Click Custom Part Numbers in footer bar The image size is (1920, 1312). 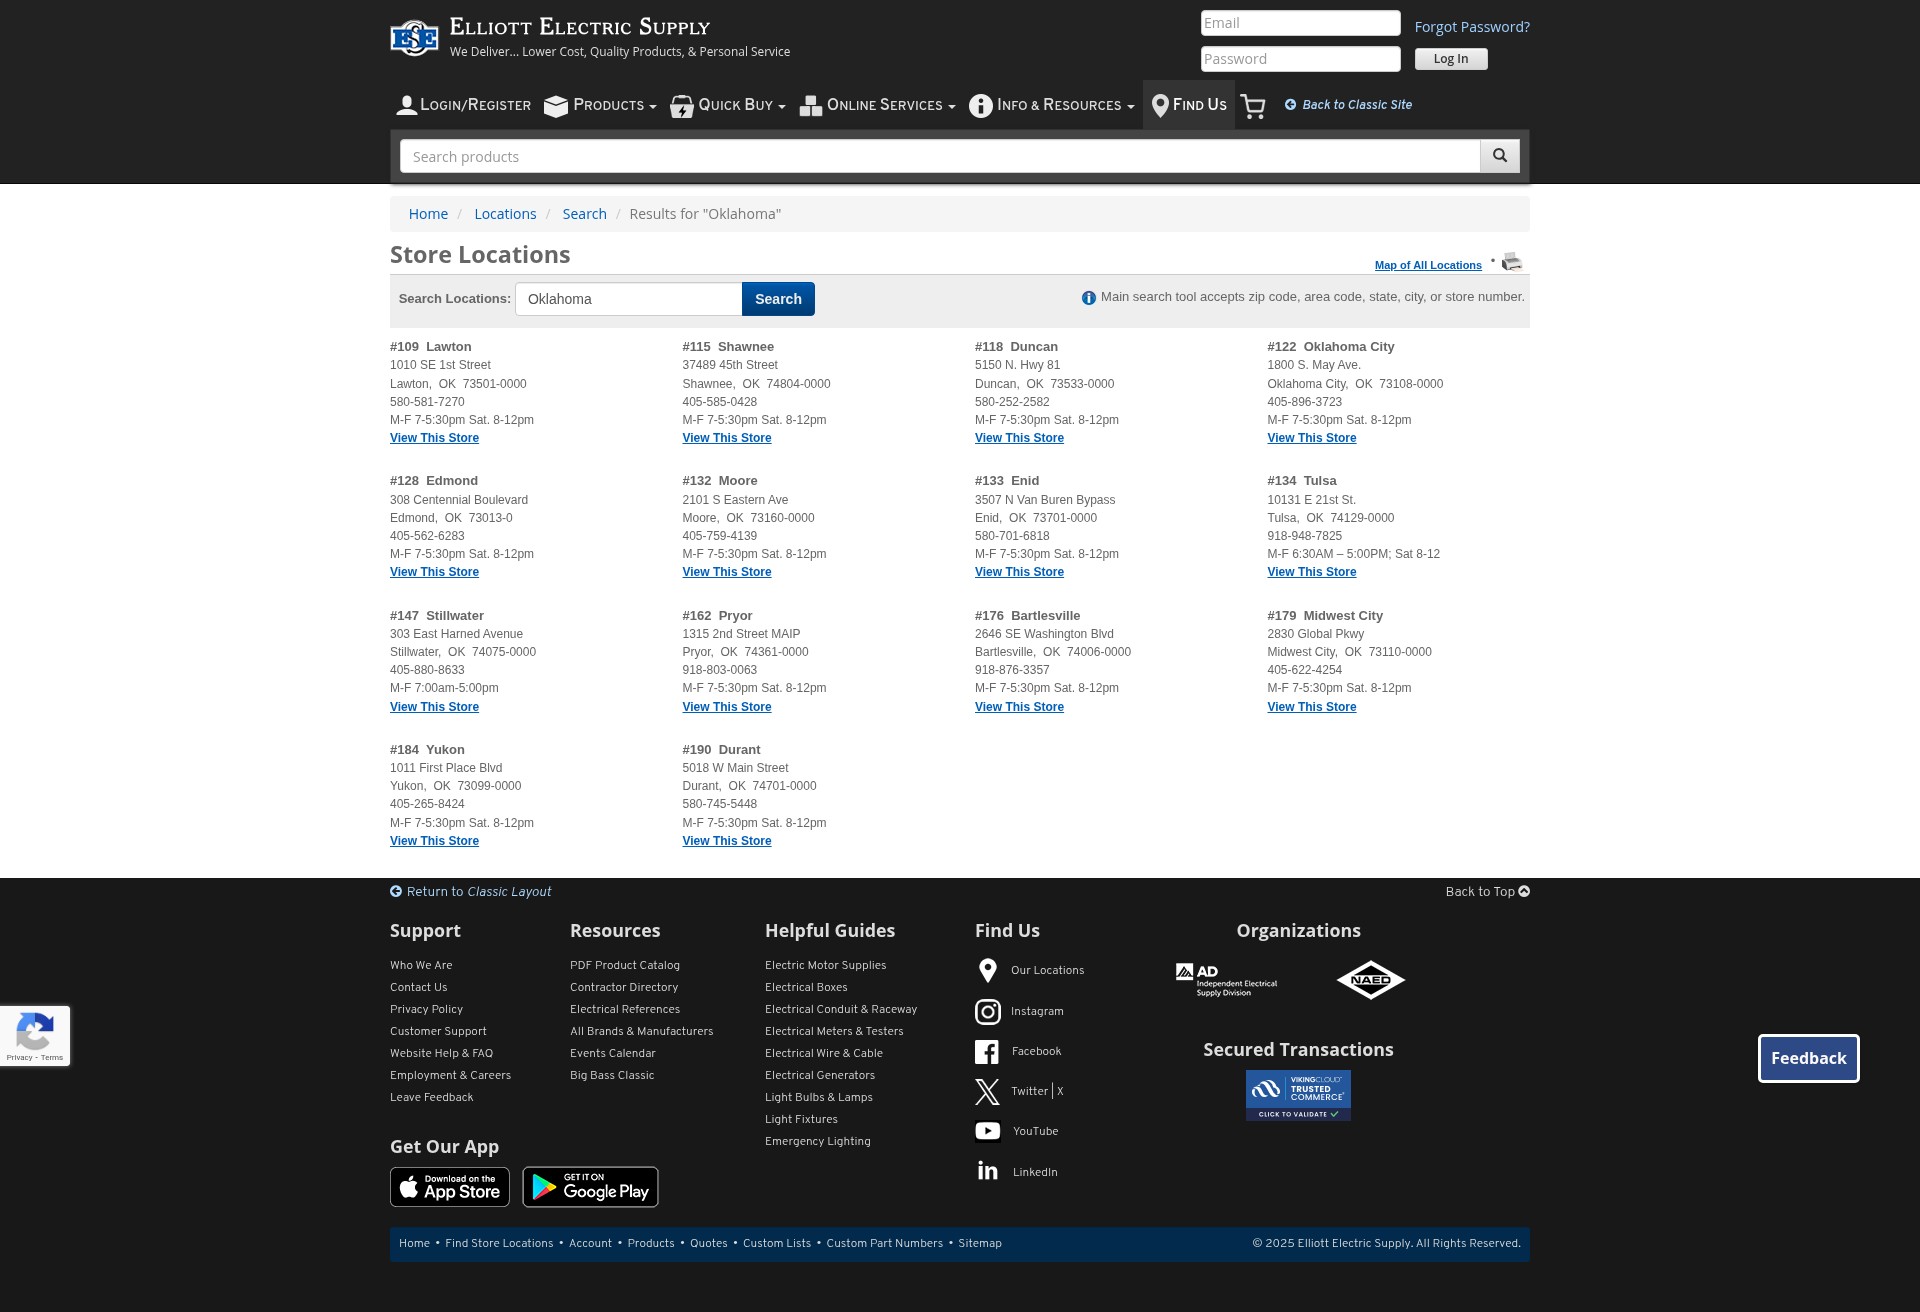pyautogui.click(x=884, y=1243)
